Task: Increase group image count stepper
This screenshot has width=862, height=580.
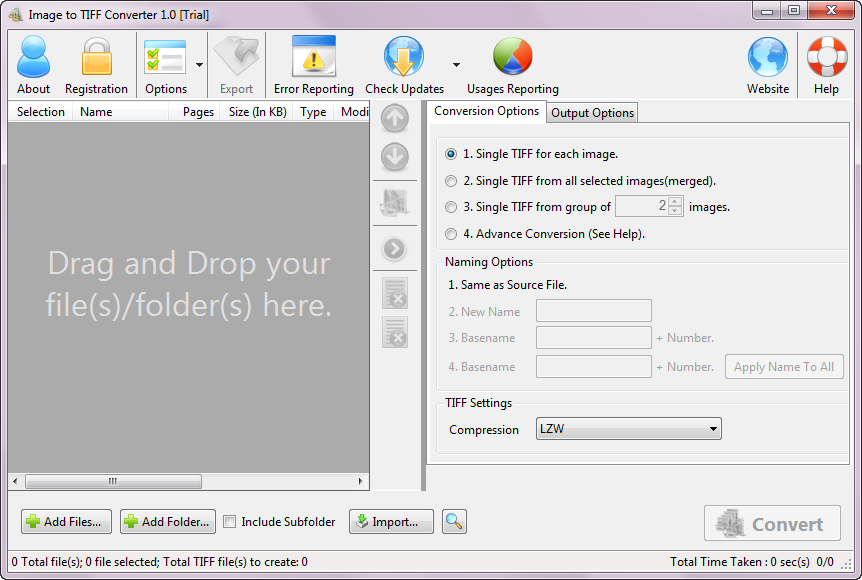Action: [676, 202]
